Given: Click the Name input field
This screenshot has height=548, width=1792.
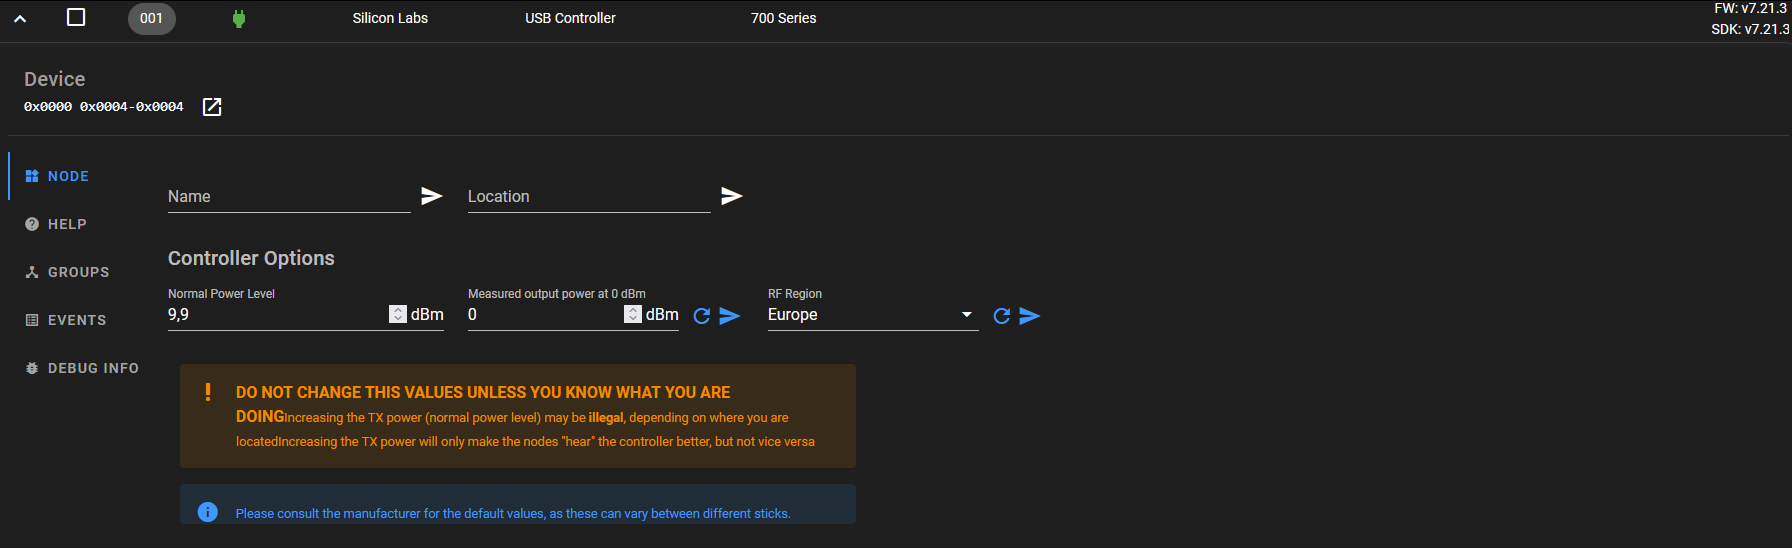Looking at the screenshot, I should coord(288,197).
